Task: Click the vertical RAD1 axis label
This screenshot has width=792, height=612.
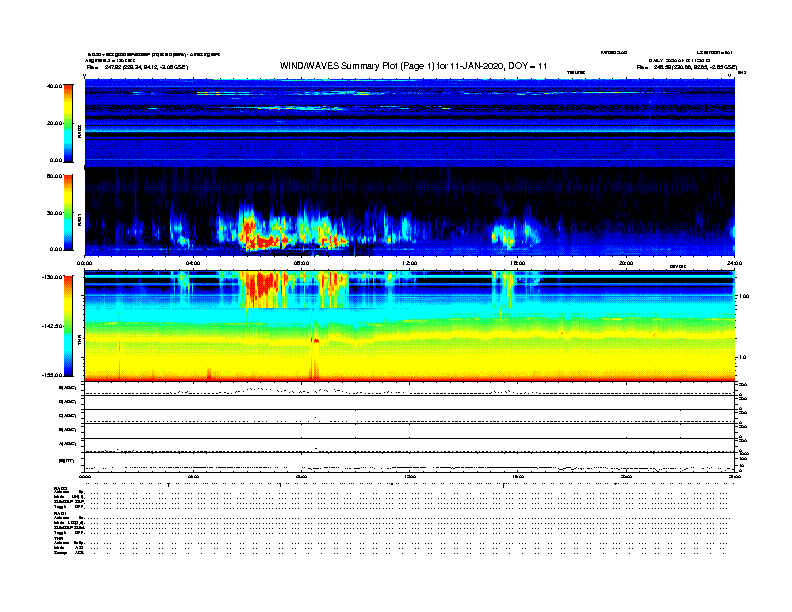Action: (79, 219)
